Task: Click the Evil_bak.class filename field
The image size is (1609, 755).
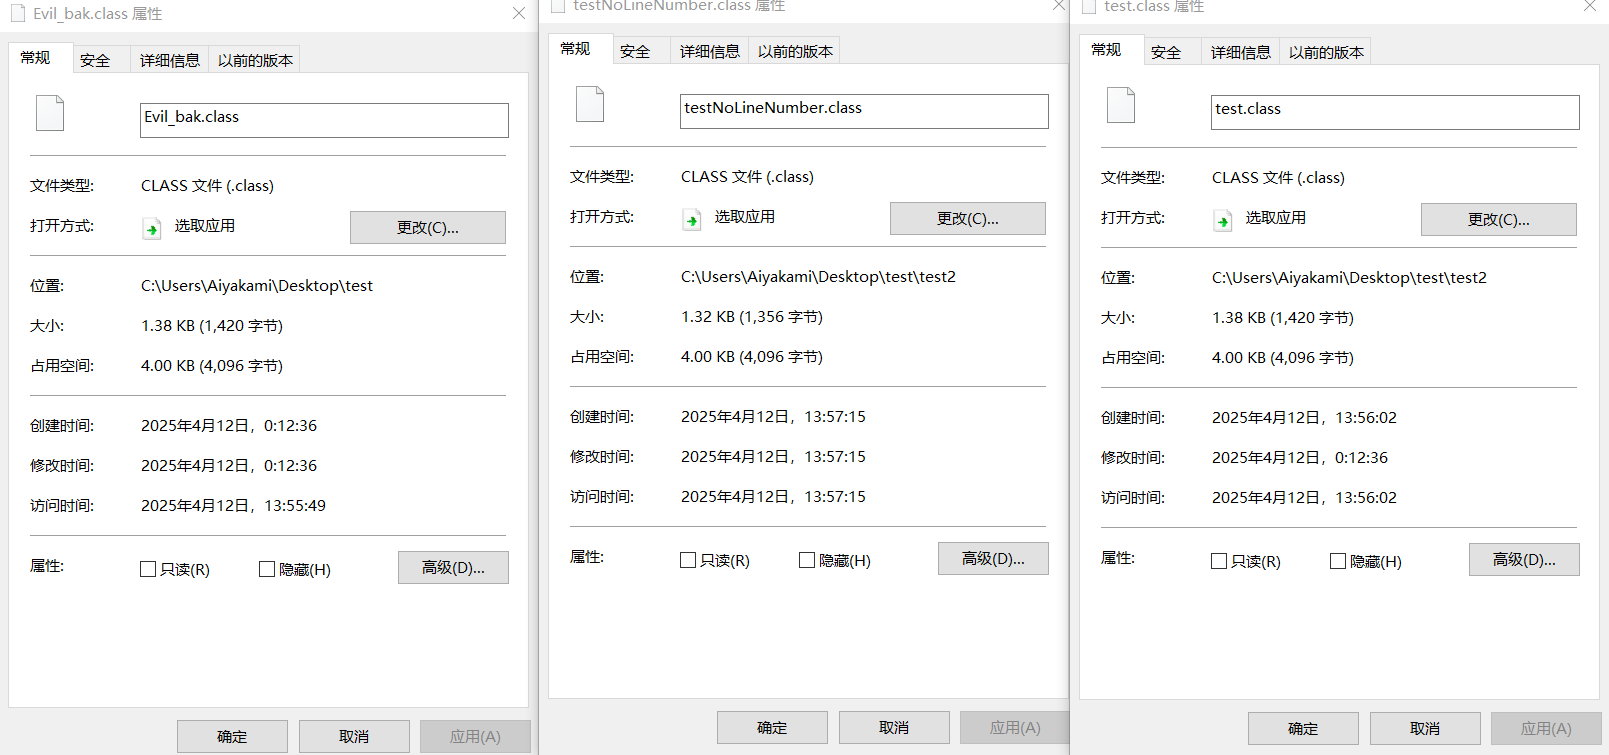Action: pyautogui.click(x=324, y=120)
